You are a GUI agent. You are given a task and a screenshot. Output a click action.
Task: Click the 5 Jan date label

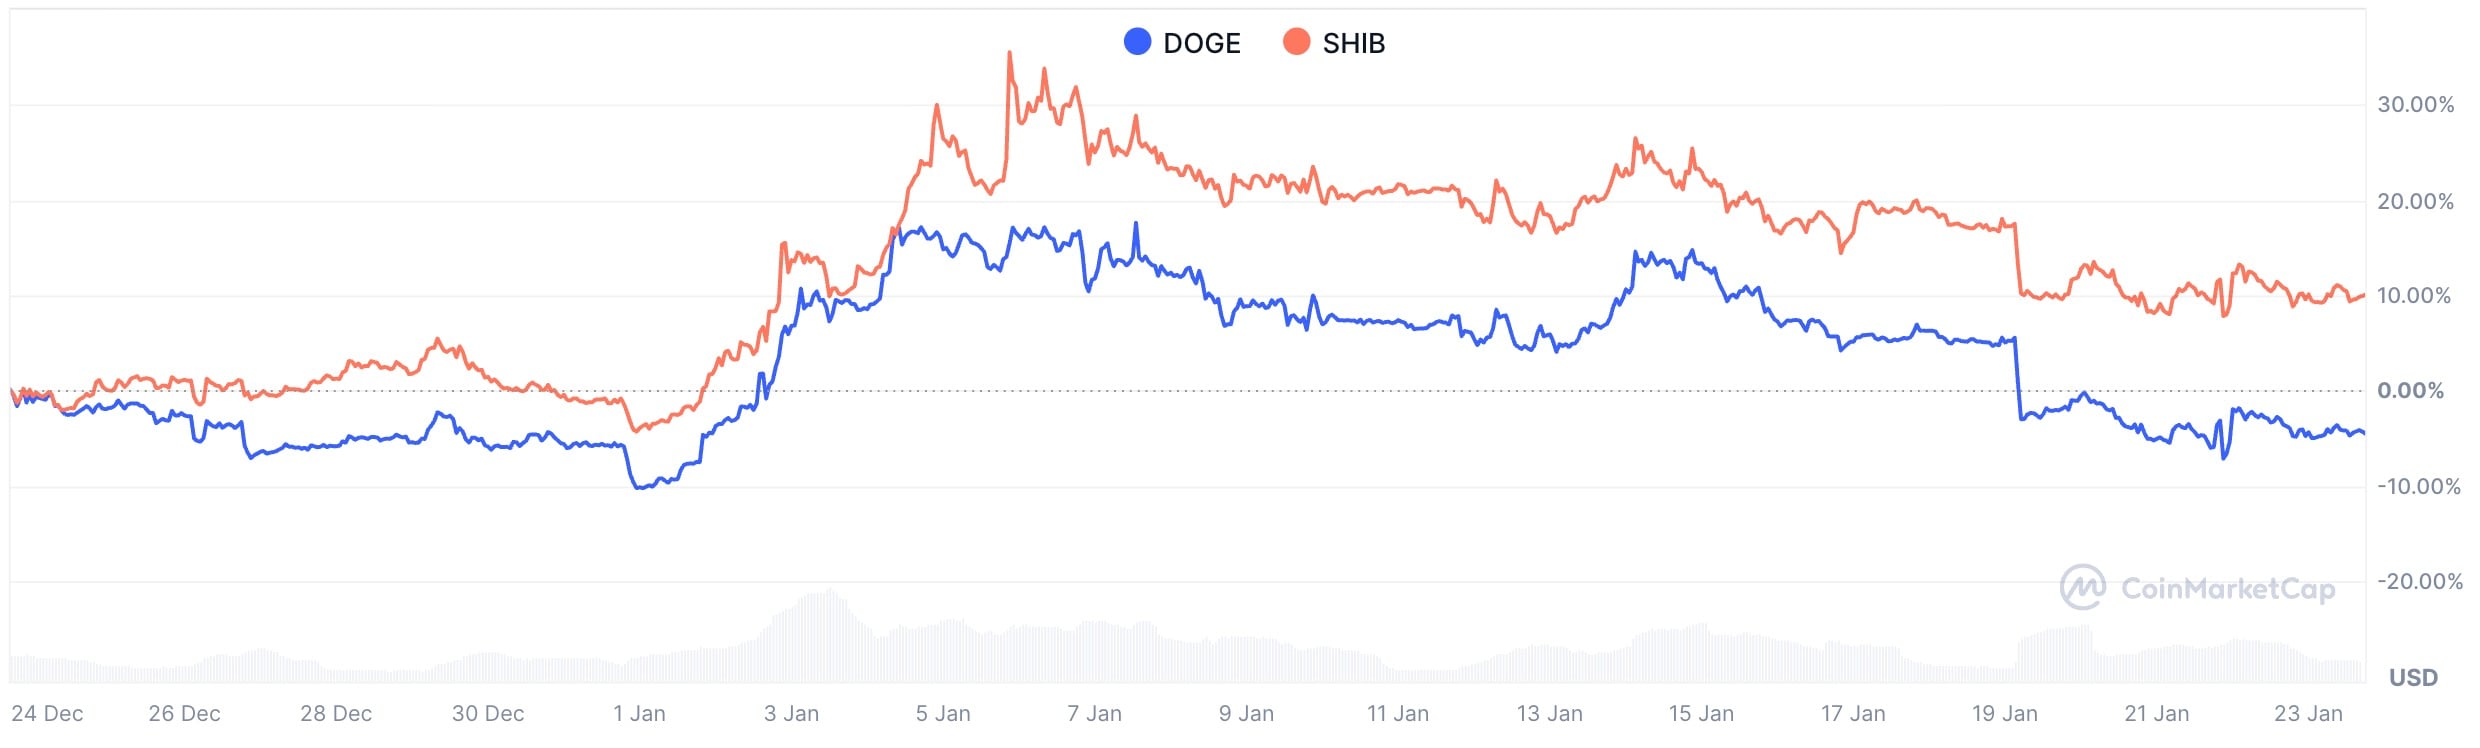[943, 713]
